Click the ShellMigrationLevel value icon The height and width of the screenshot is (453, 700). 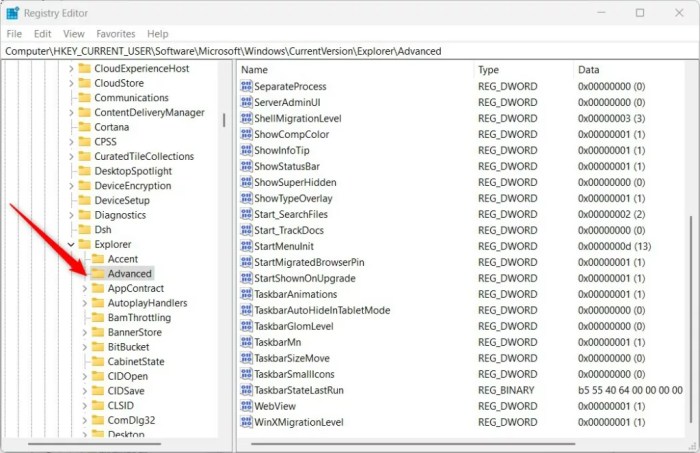[x=246, y=118]
